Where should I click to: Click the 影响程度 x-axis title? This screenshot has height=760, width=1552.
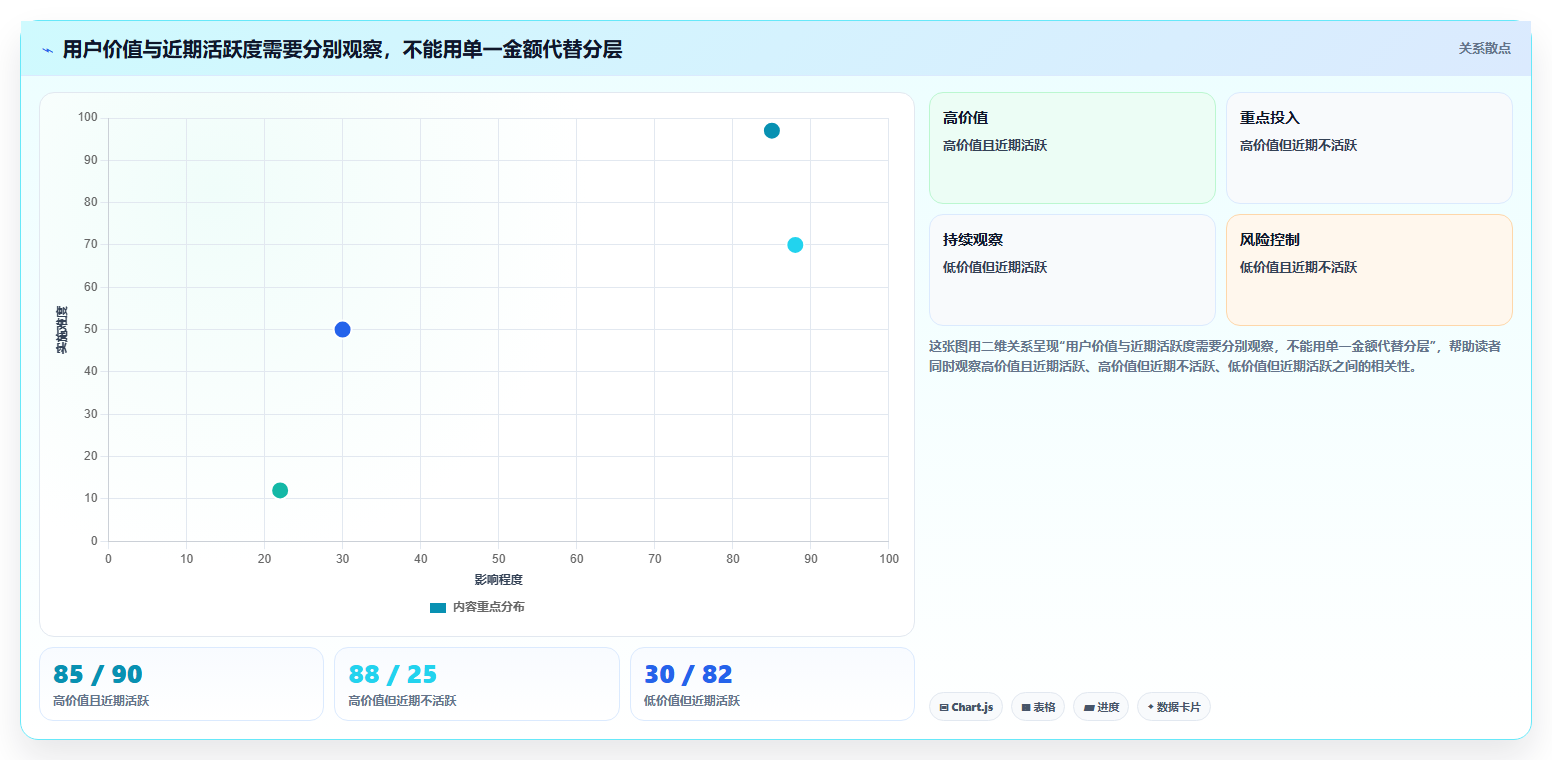pos(498,580)
